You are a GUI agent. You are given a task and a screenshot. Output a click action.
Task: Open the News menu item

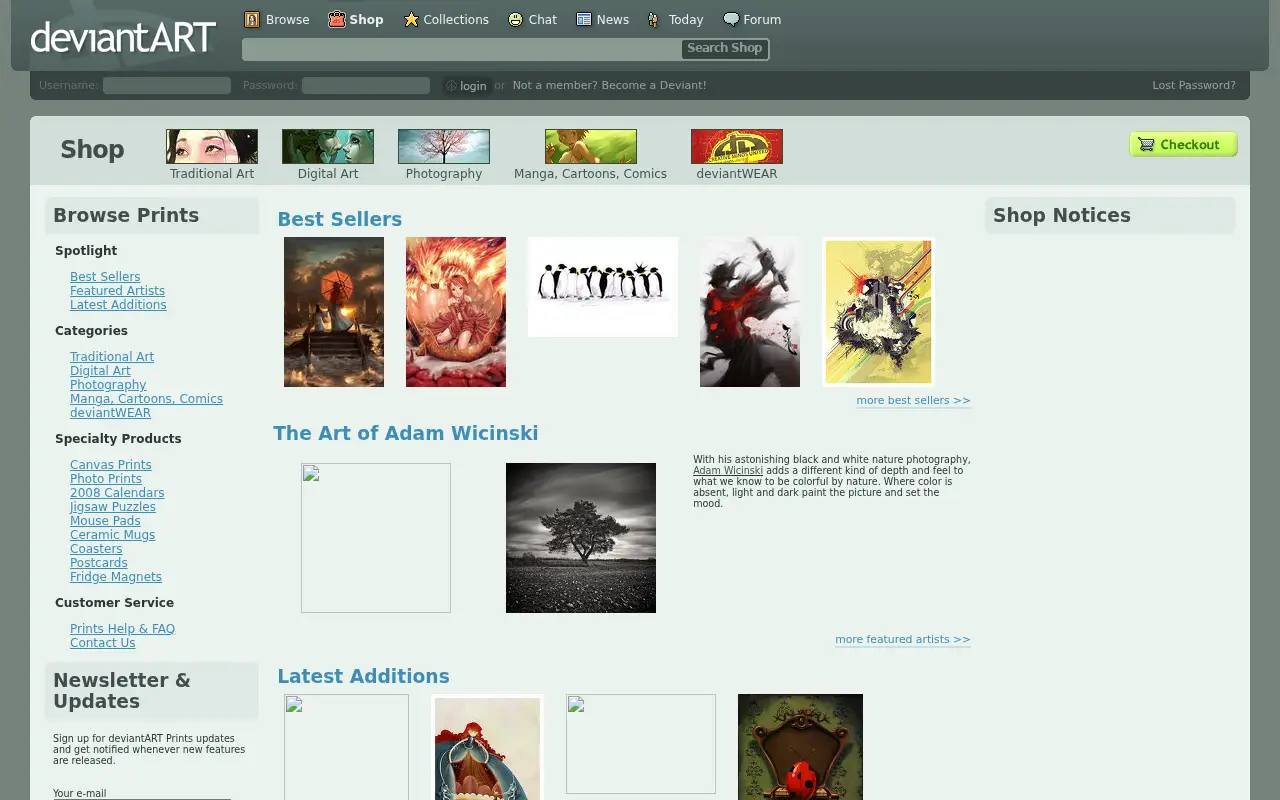click(612, 19)
